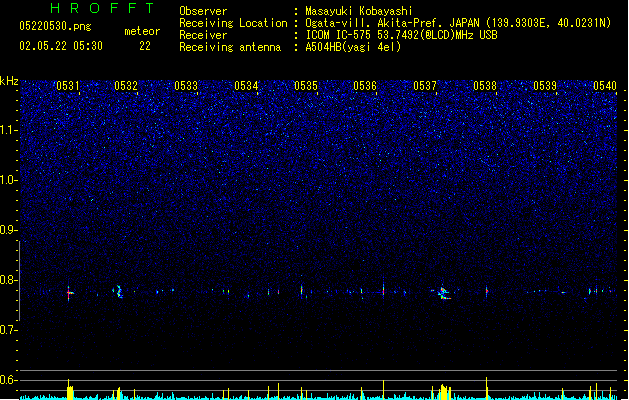
Task: Click the 1.1 kHz axis label
Action: point(9,130)
